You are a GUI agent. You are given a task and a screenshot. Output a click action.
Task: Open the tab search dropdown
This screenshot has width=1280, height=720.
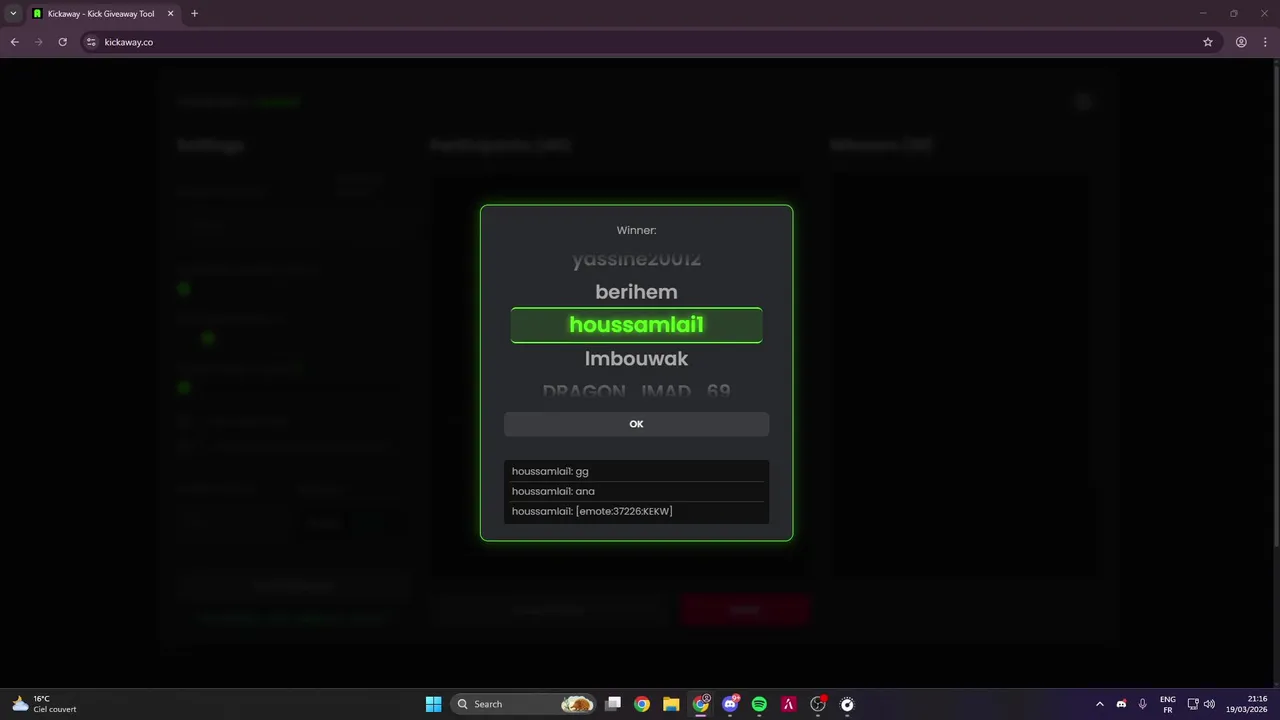pyautogui.click(x=13, y=14)
